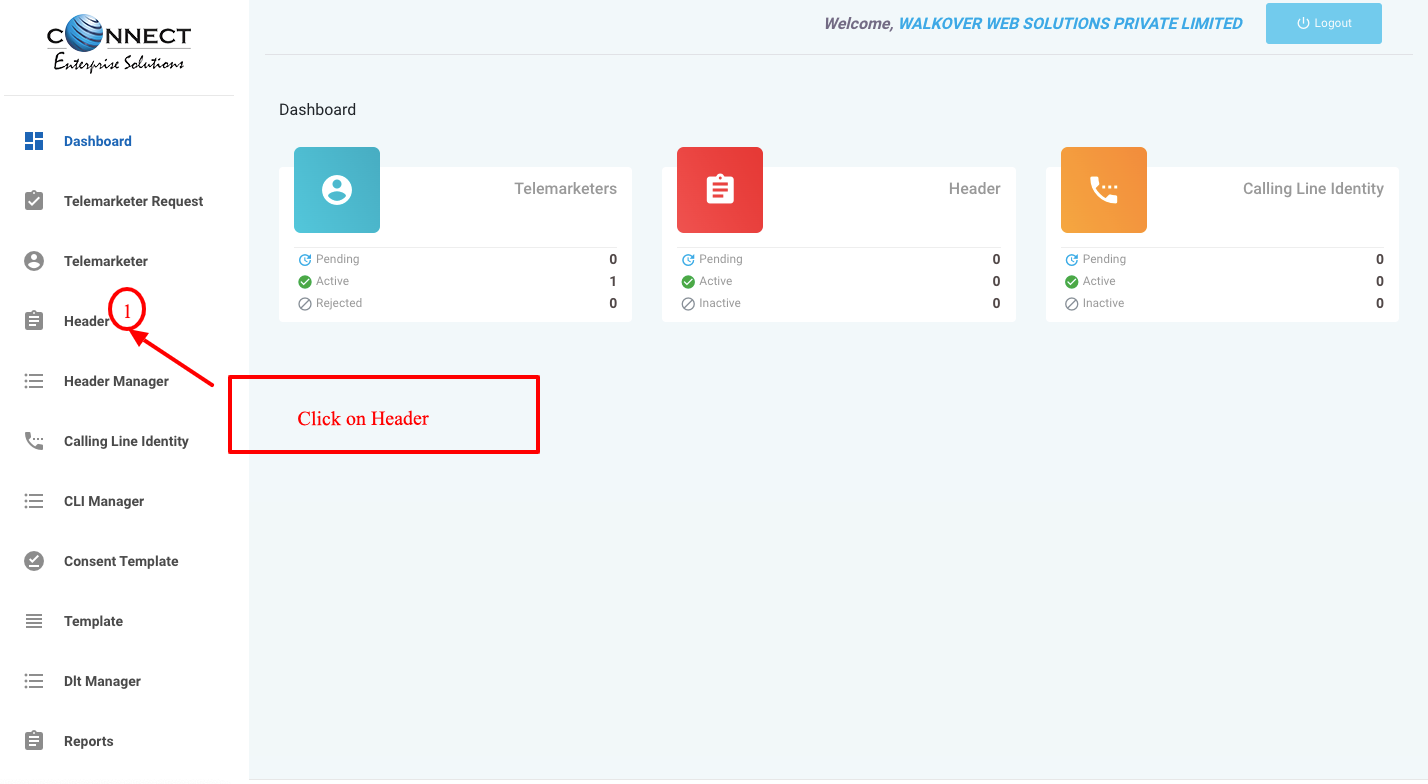Click the Consent Template checkmark icon

coord(34,561)
